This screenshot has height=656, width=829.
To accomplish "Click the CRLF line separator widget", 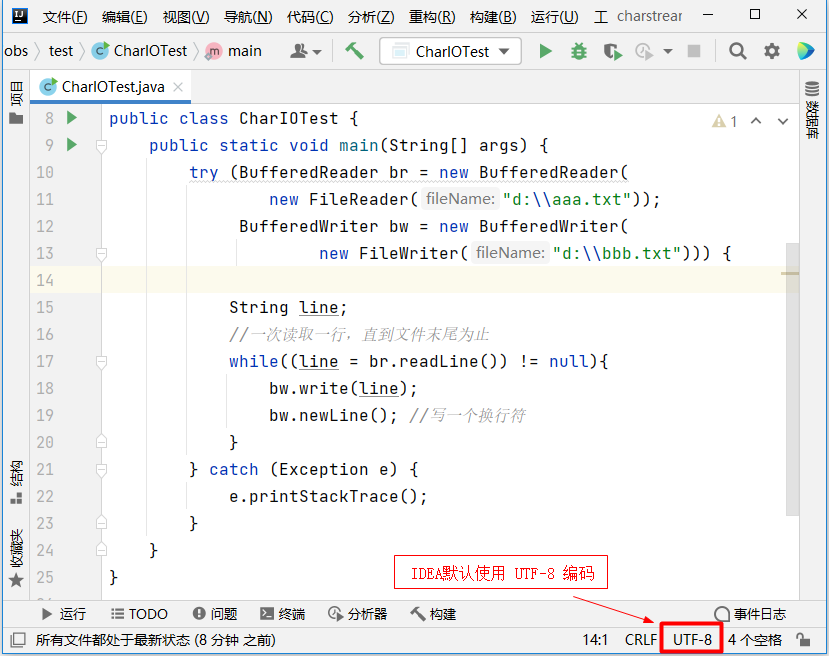I will pyautogui.click(x=641, y=640).
